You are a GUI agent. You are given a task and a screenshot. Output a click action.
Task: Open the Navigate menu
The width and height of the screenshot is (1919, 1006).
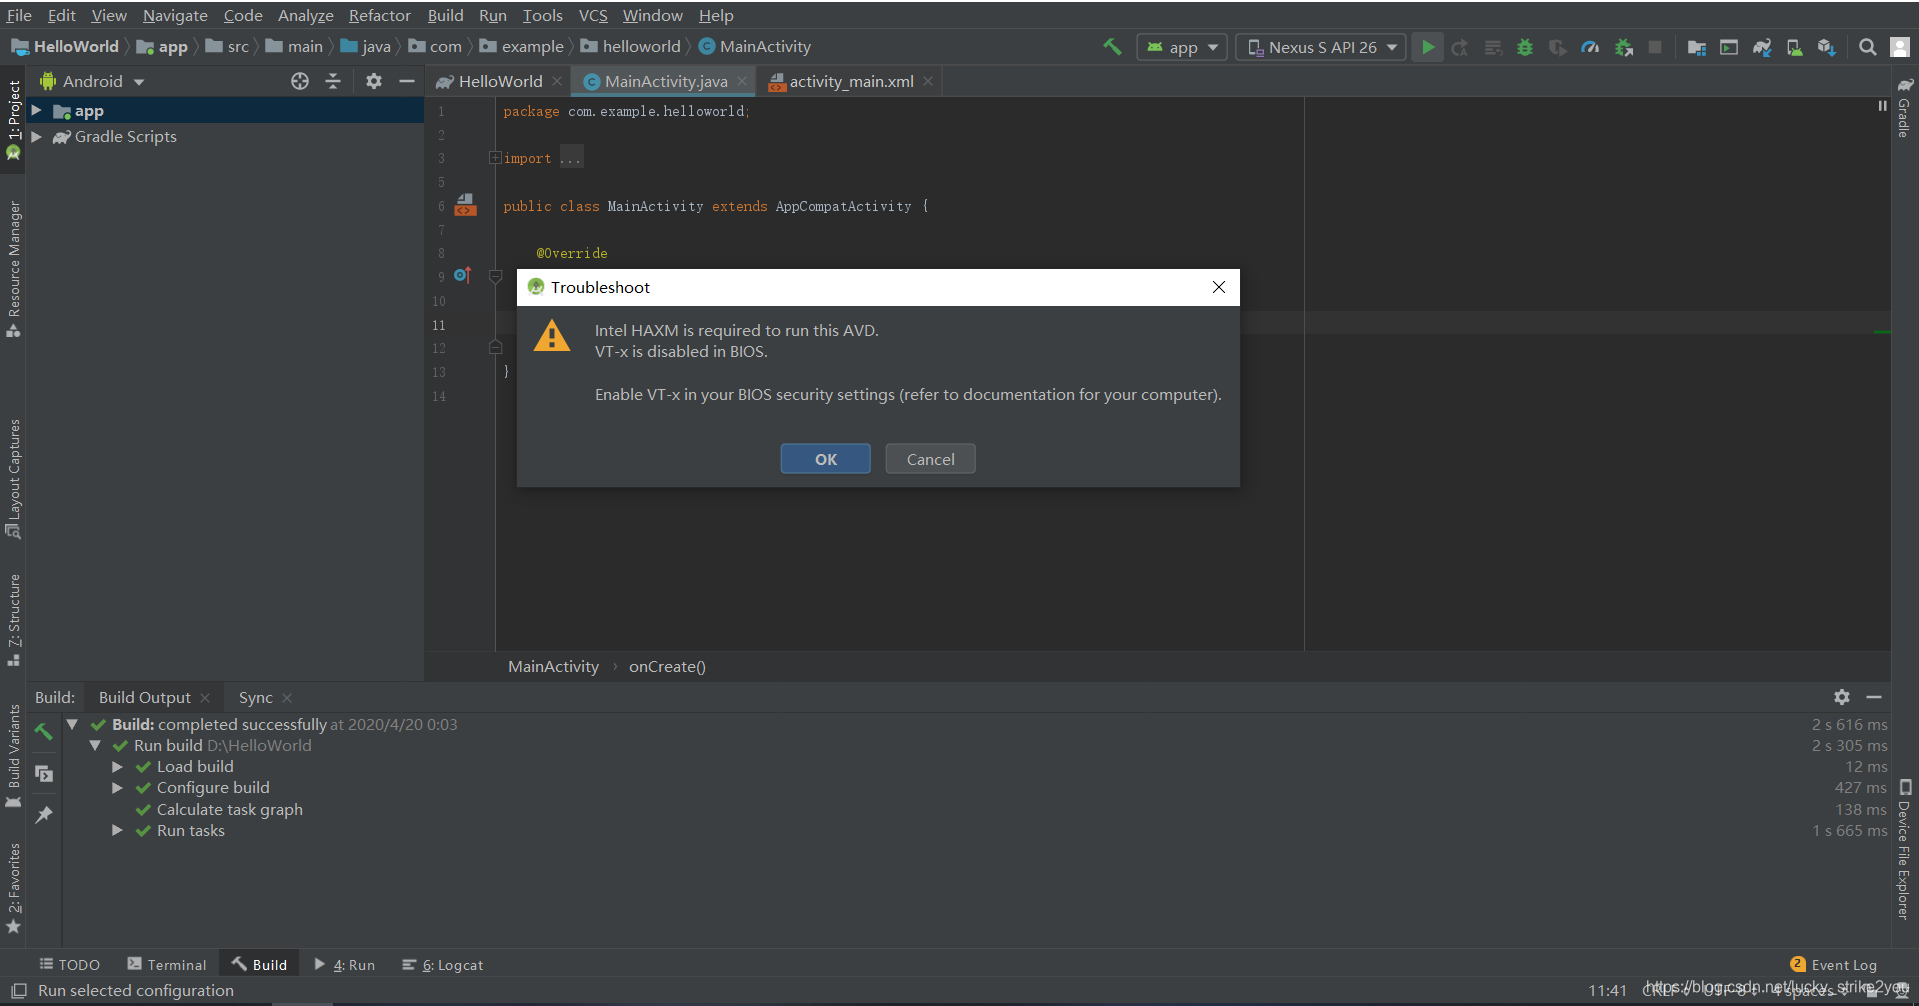175,15
